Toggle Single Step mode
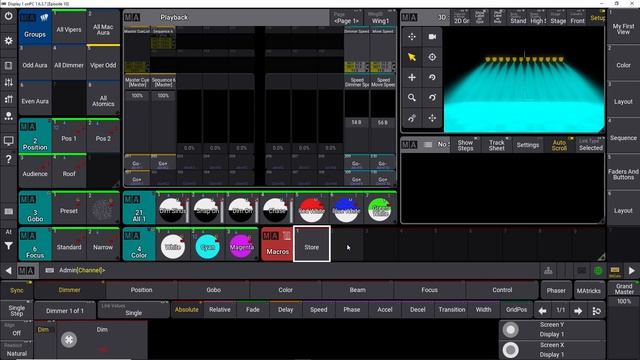640x360 pixels. pyautogui.click(x=17, y=311)
